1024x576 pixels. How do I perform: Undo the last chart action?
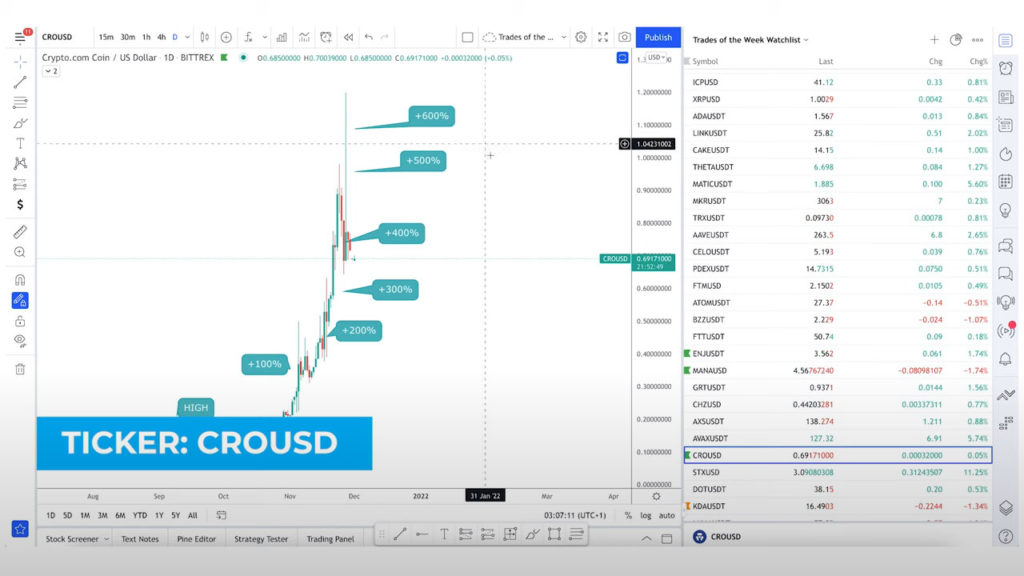tap(369, 37)
